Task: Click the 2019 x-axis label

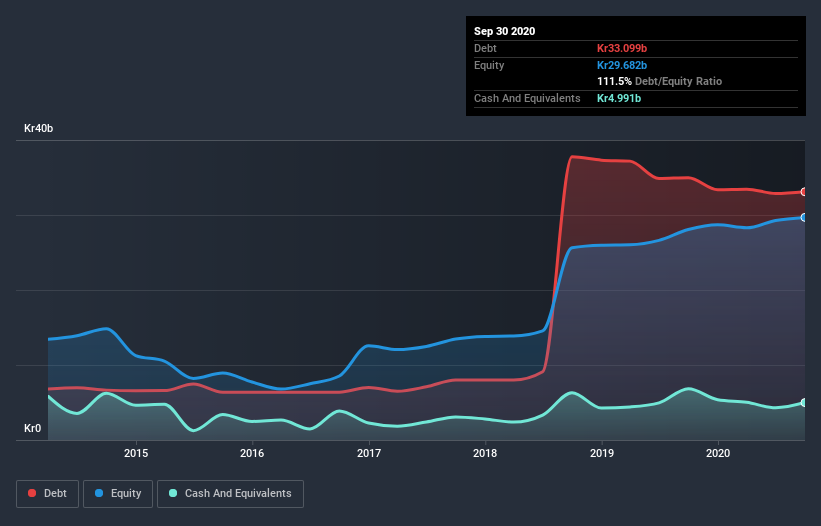Action: tap(602, 453)
